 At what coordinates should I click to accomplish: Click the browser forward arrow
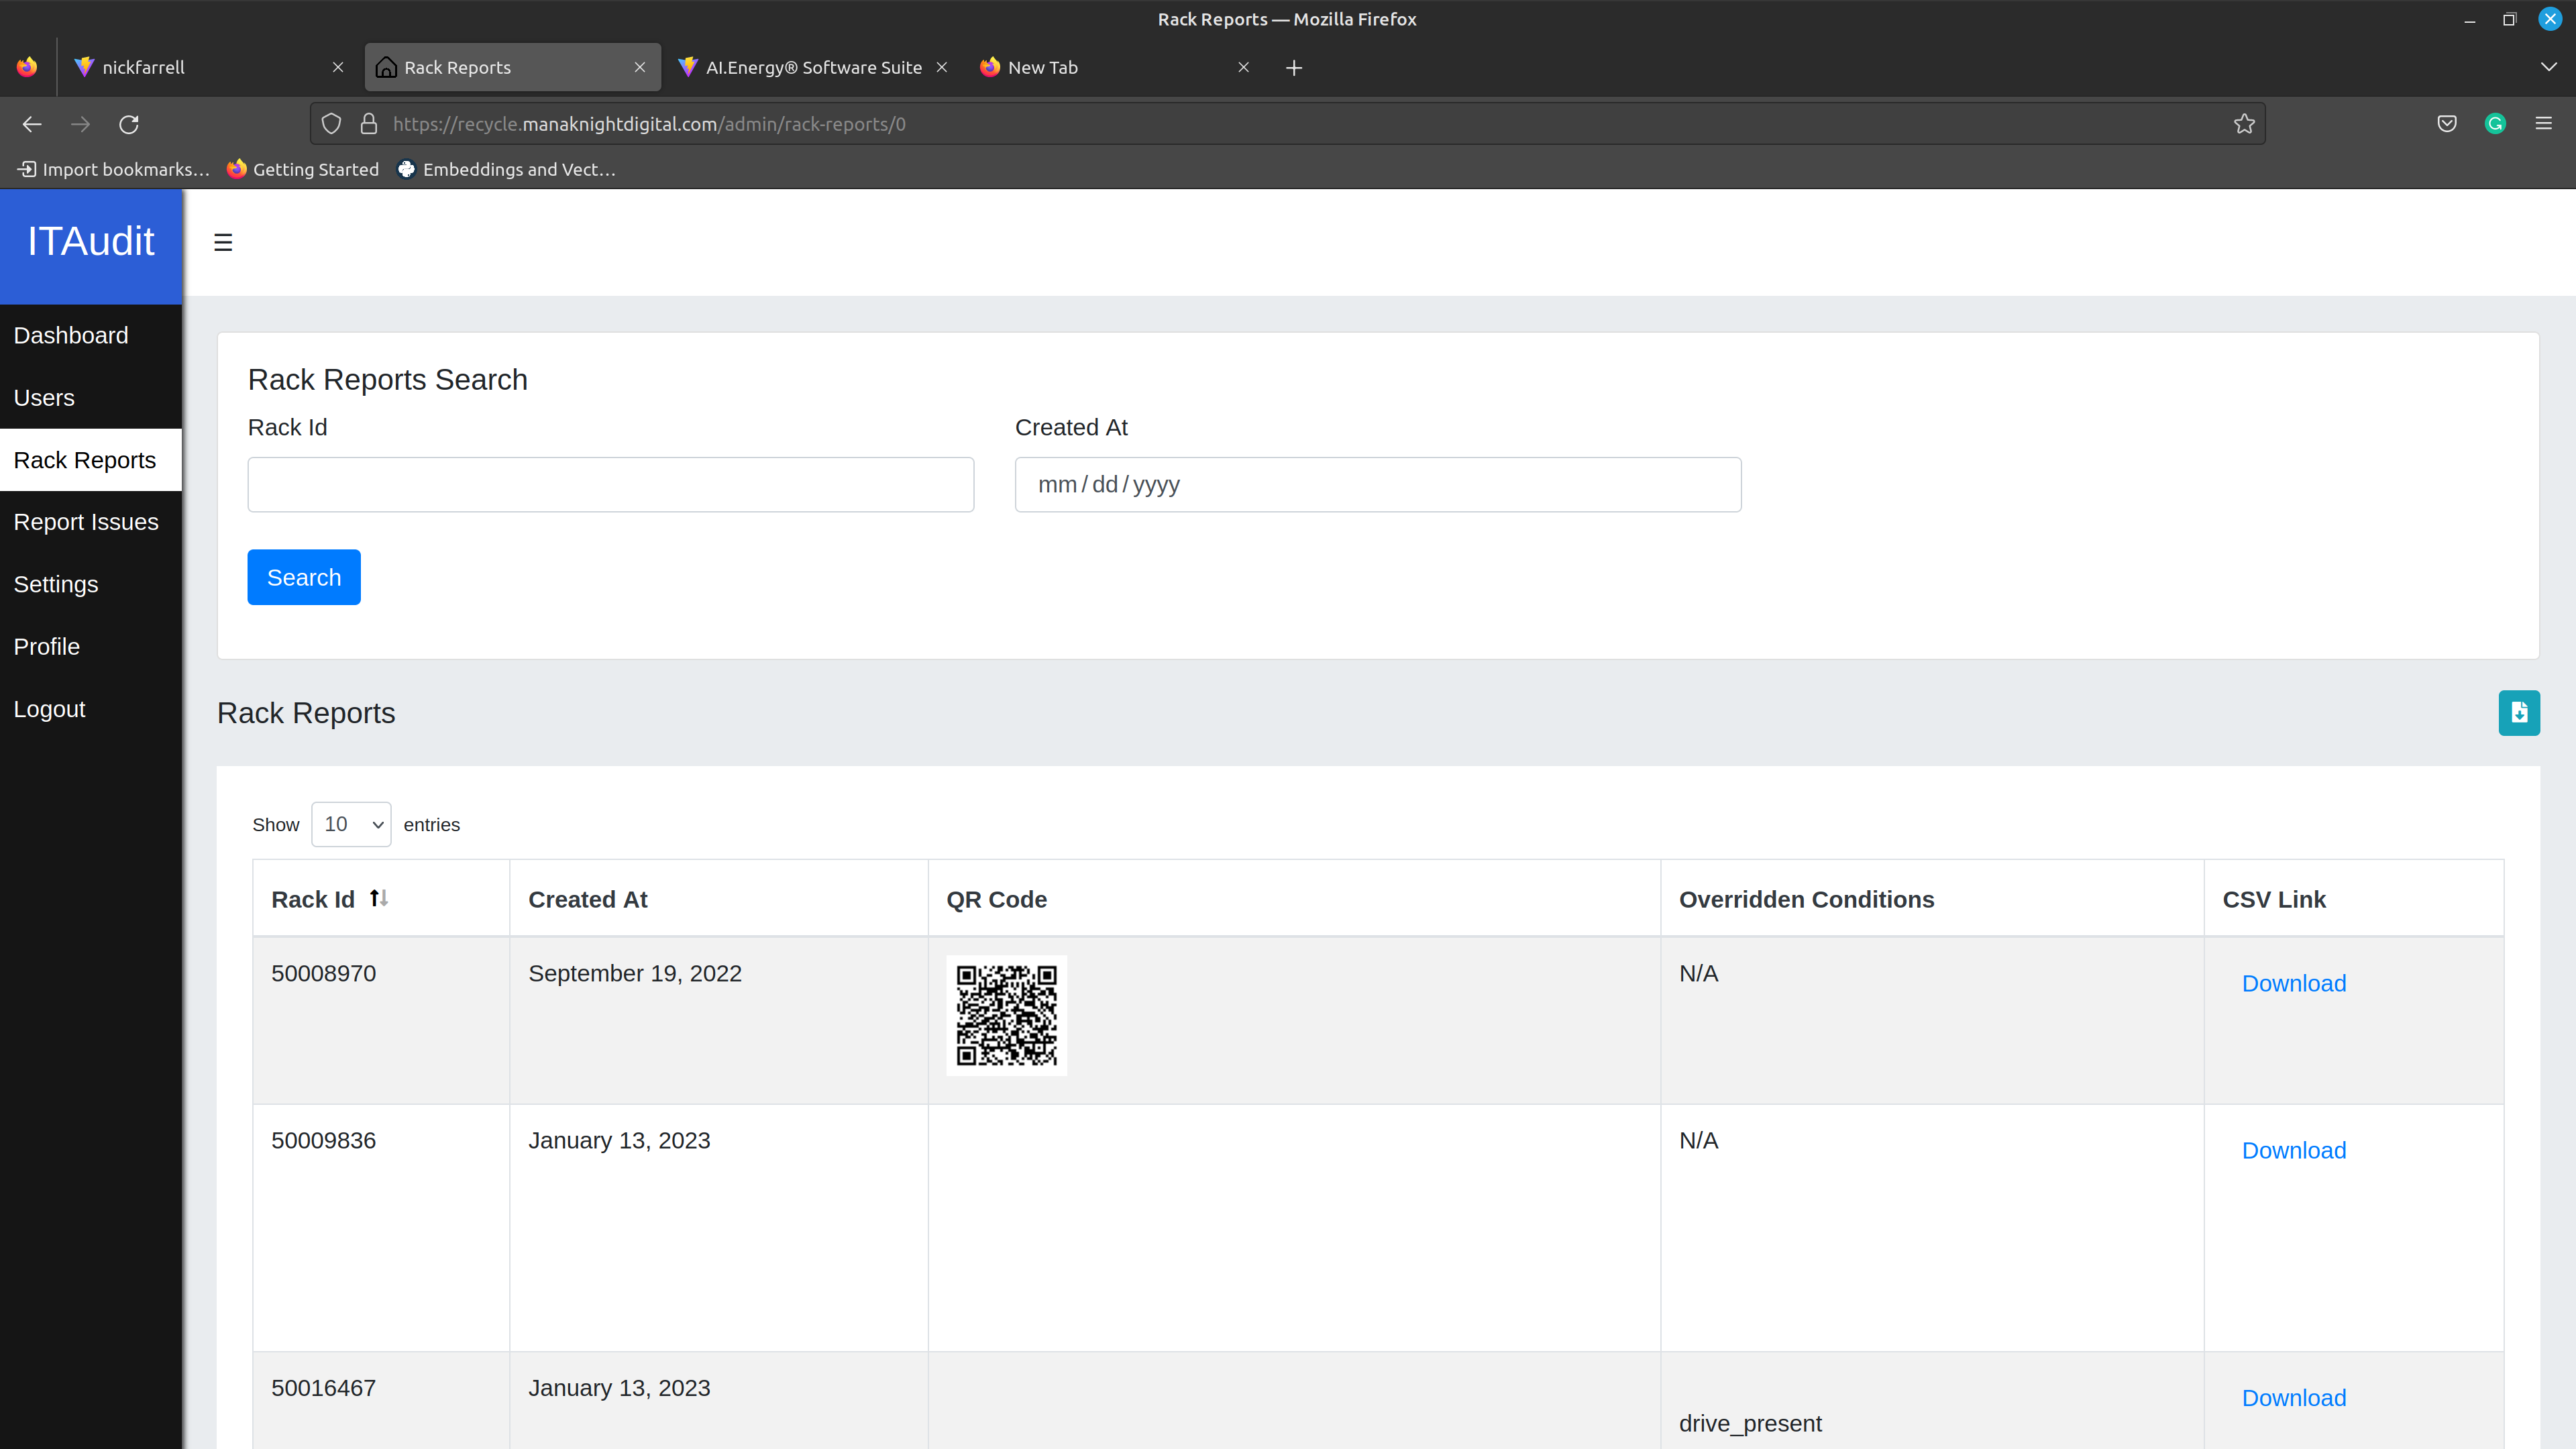click(x=81, y=124)
